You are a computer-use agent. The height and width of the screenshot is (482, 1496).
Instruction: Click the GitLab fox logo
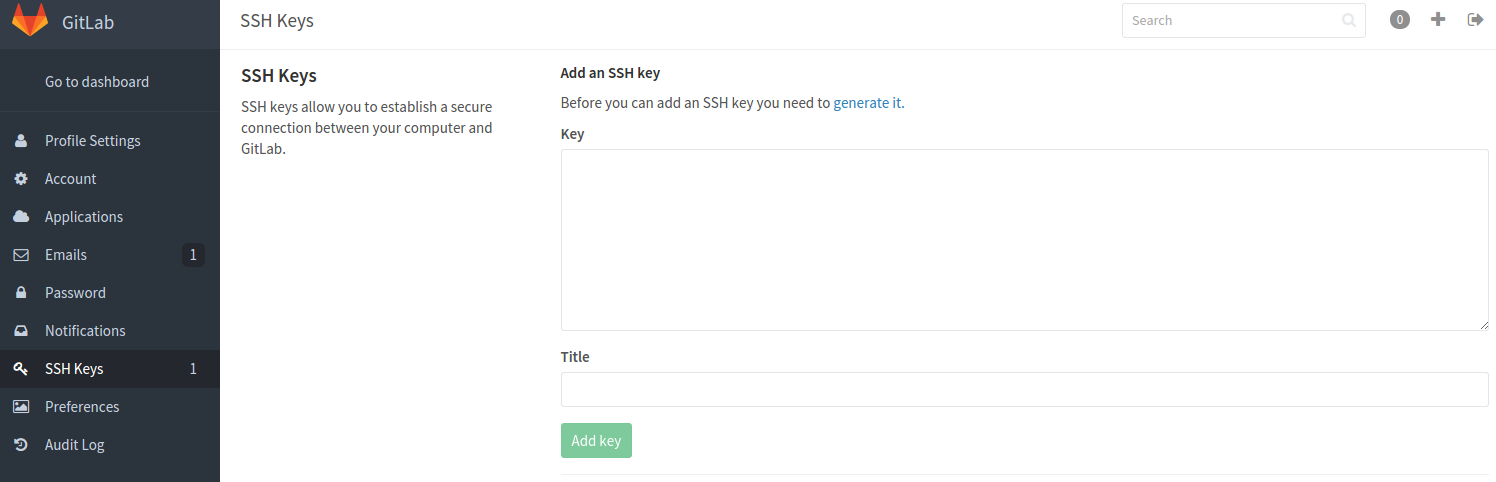coord(30,20)
